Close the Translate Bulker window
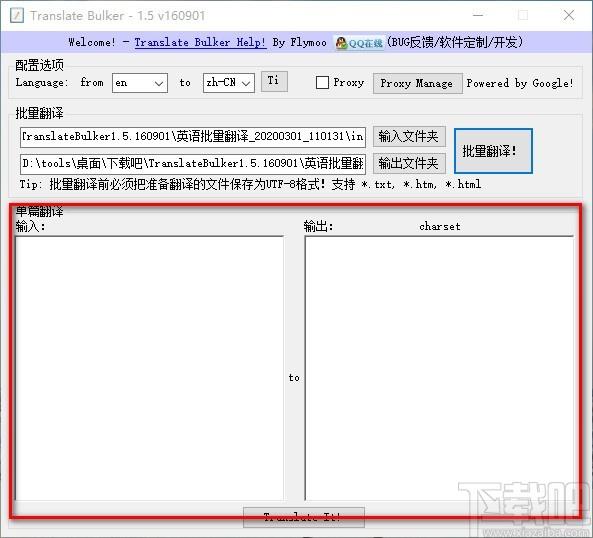The image size is (593, 538). [x=569, y=16]
